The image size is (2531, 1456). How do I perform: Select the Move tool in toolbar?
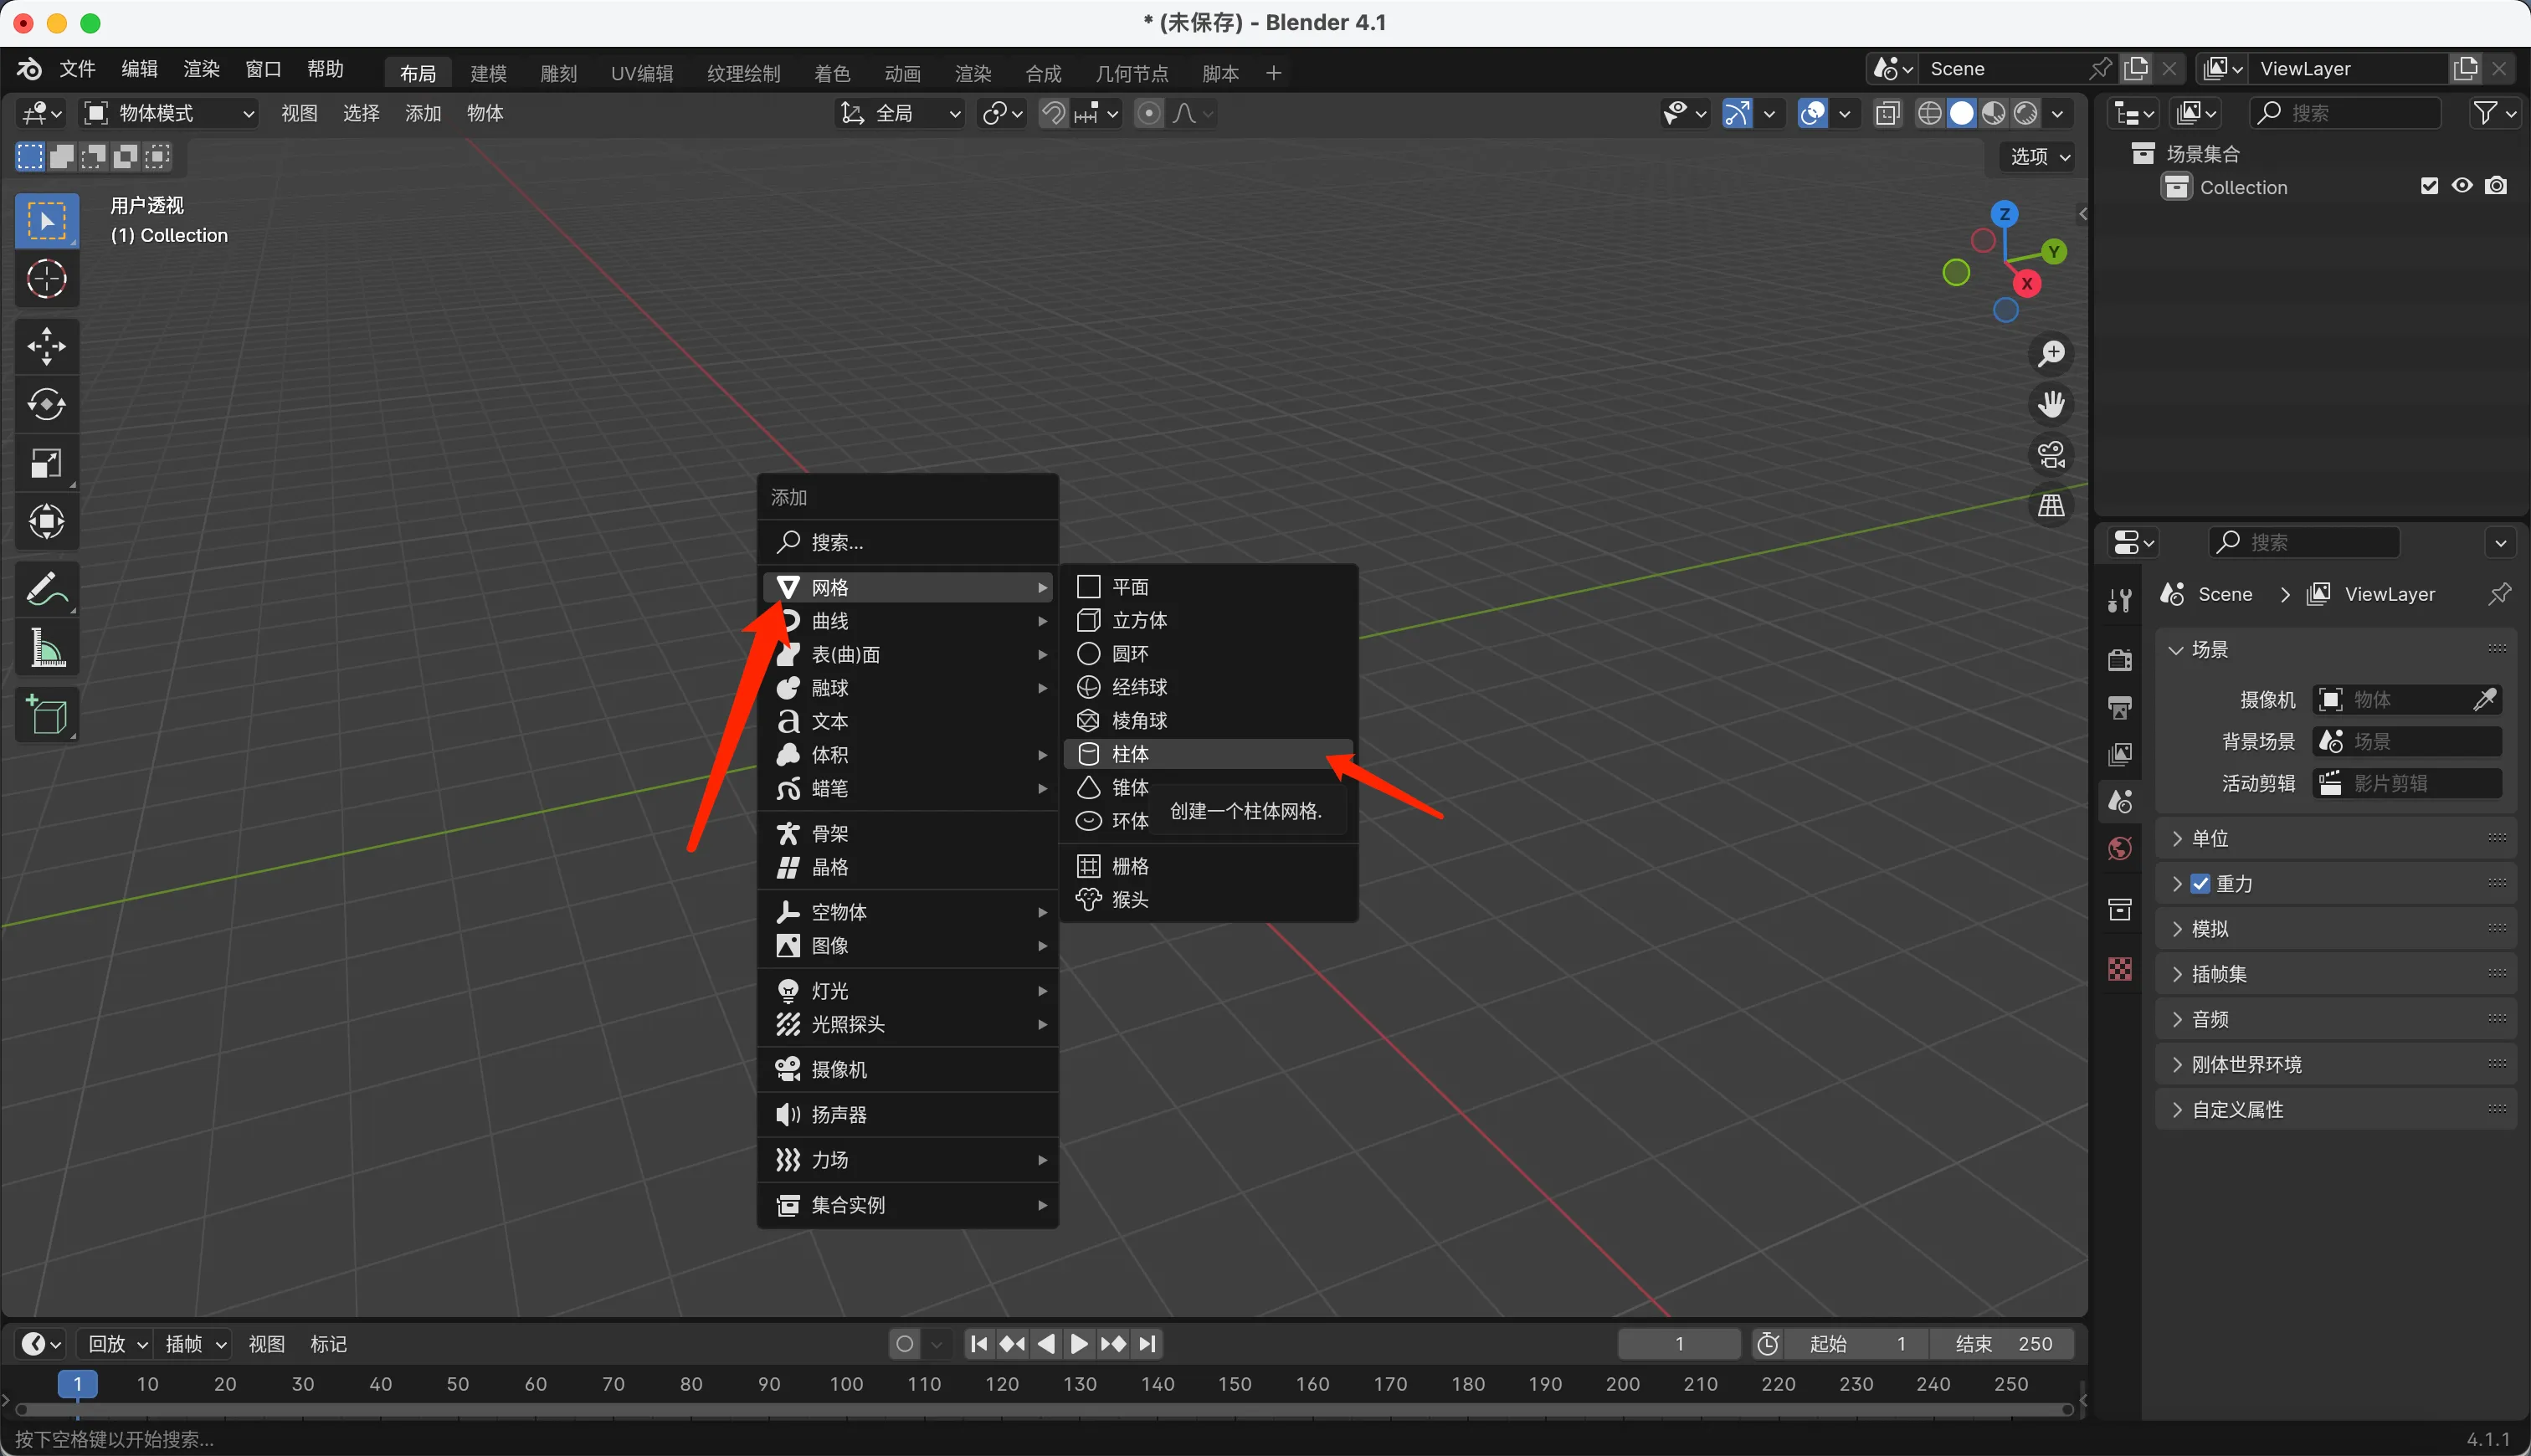[46, 346]
